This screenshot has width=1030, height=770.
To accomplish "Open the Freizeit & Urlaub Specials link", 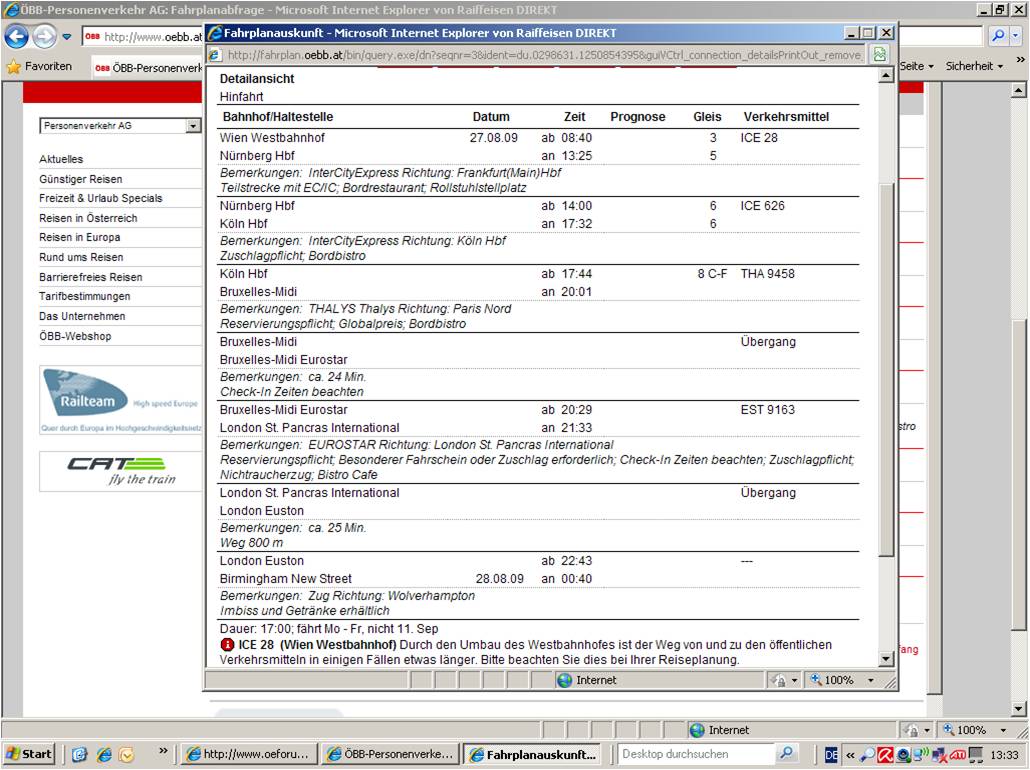I will [101, 198].
